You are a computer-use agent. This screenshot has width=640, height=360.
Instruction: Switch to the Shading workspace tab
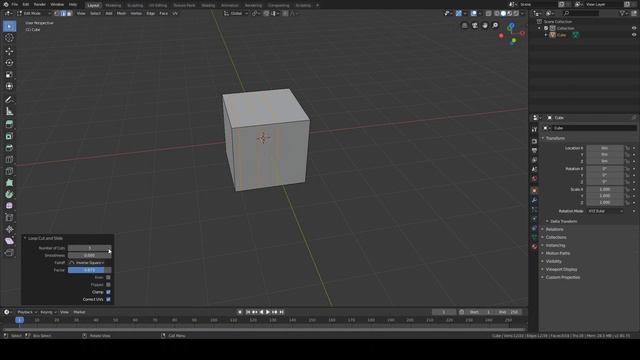(x=208, y=5)
